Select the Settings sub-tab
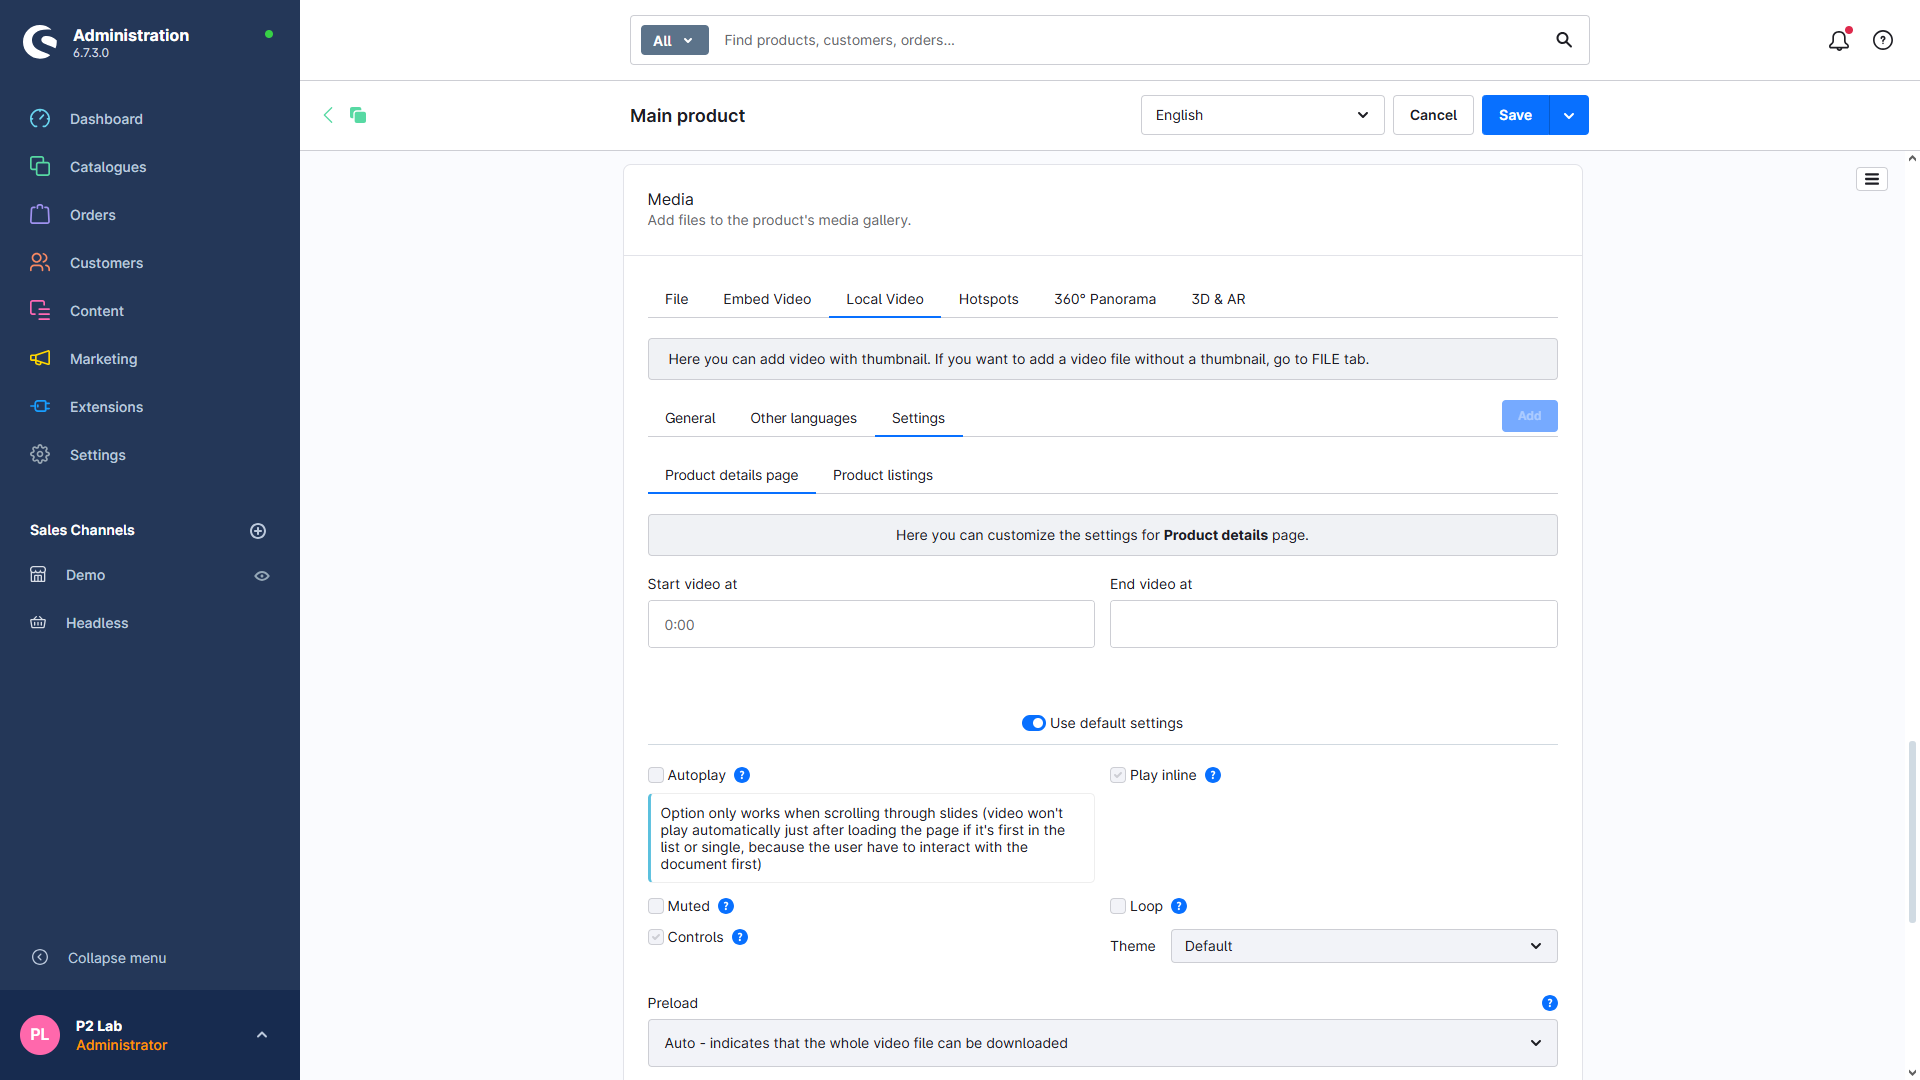The image size is (1920, 1080). 918,418
